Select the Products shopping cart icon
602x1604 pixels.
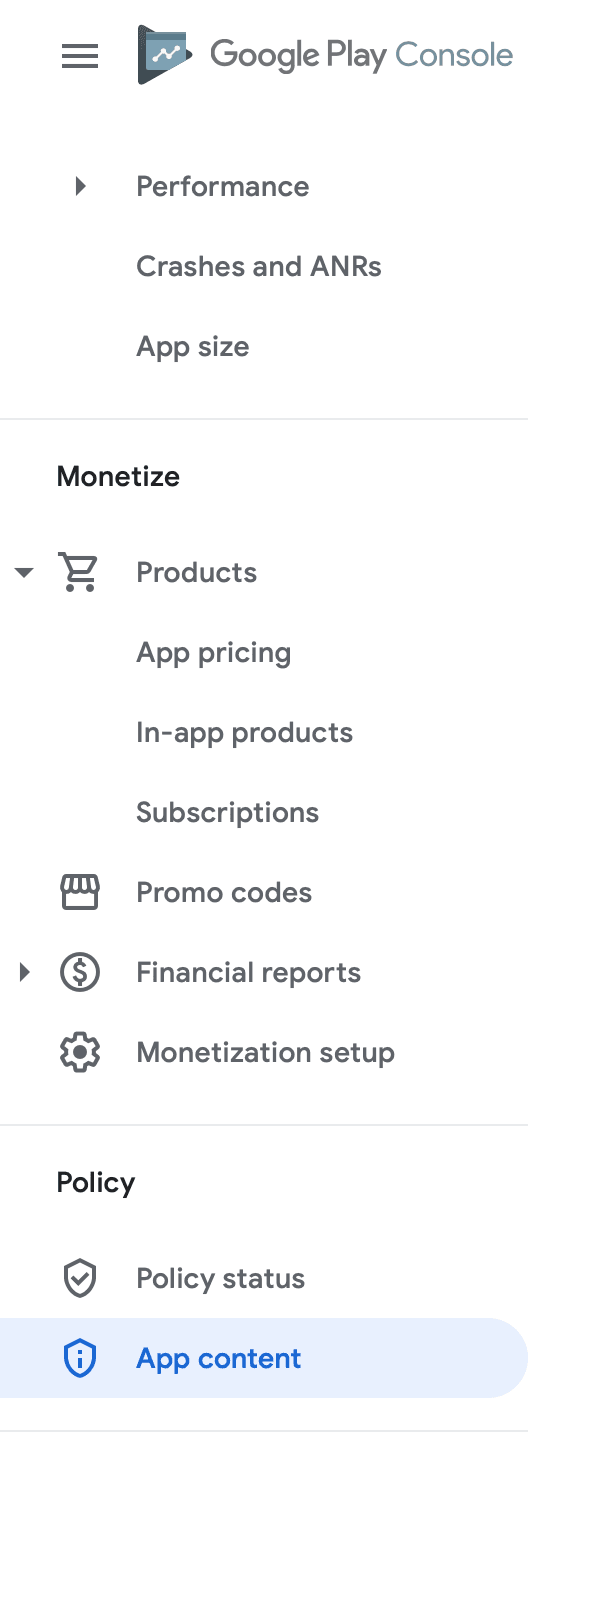[x=79, y=572]
